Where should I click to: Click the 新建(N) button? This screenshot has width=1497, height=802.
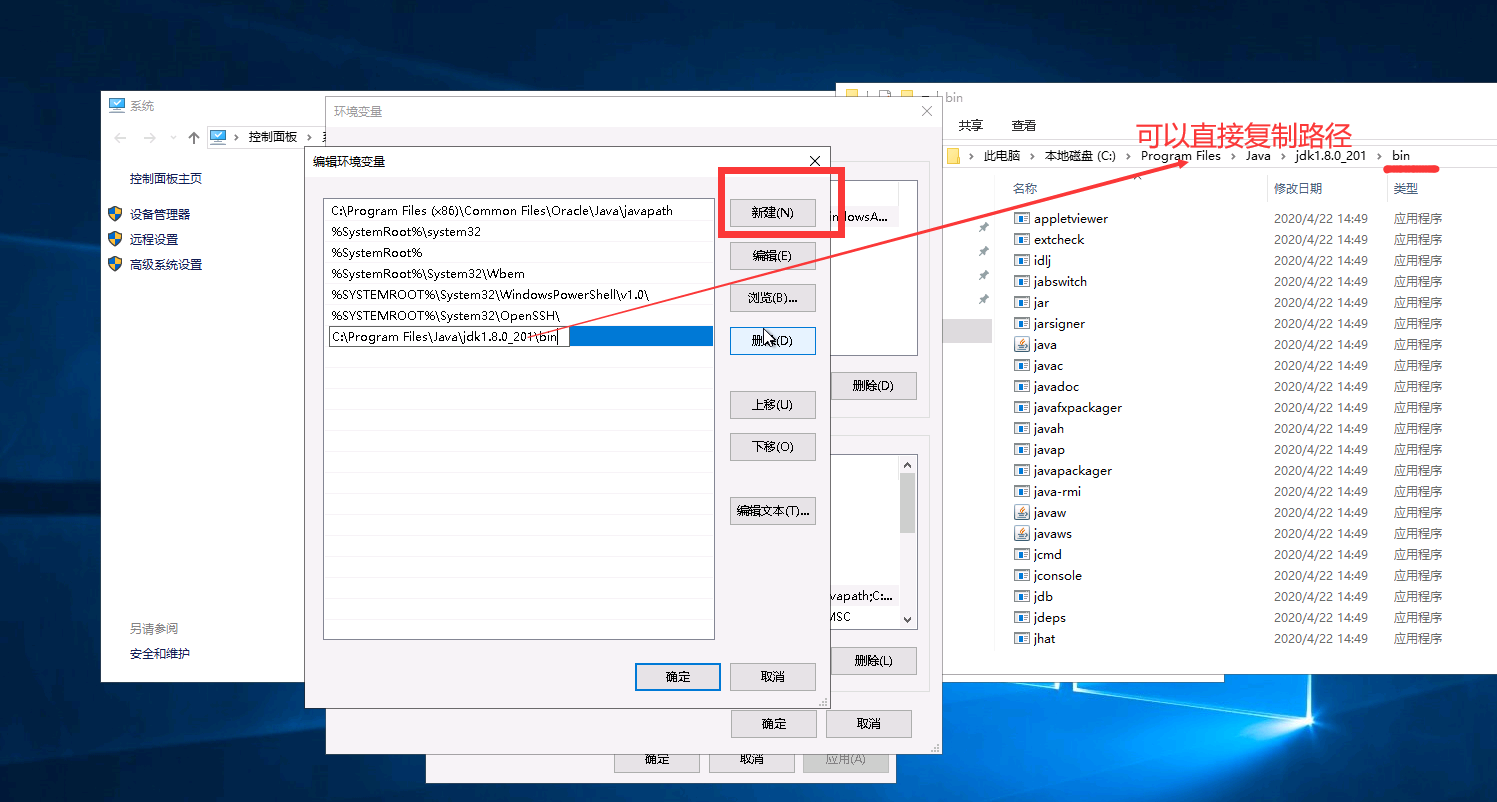pos(772,213)
